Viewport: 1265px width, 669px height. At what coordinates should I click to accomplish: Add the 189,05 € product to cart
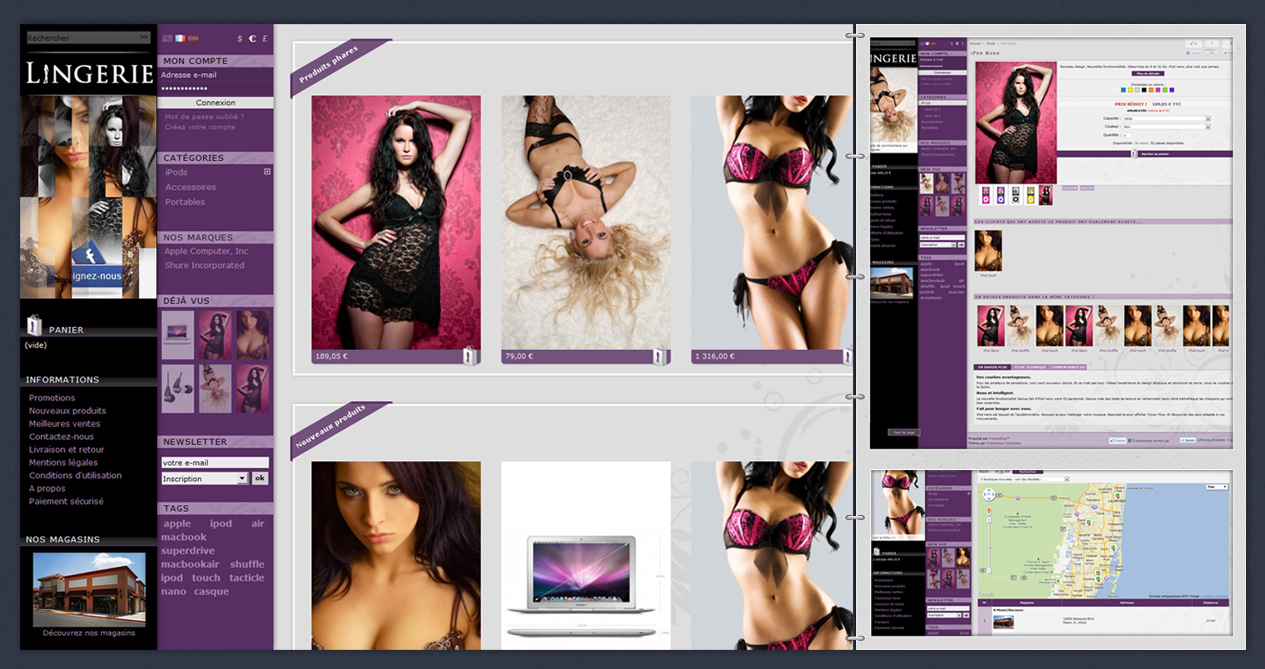pyautogui.click(x=469, y=355)
